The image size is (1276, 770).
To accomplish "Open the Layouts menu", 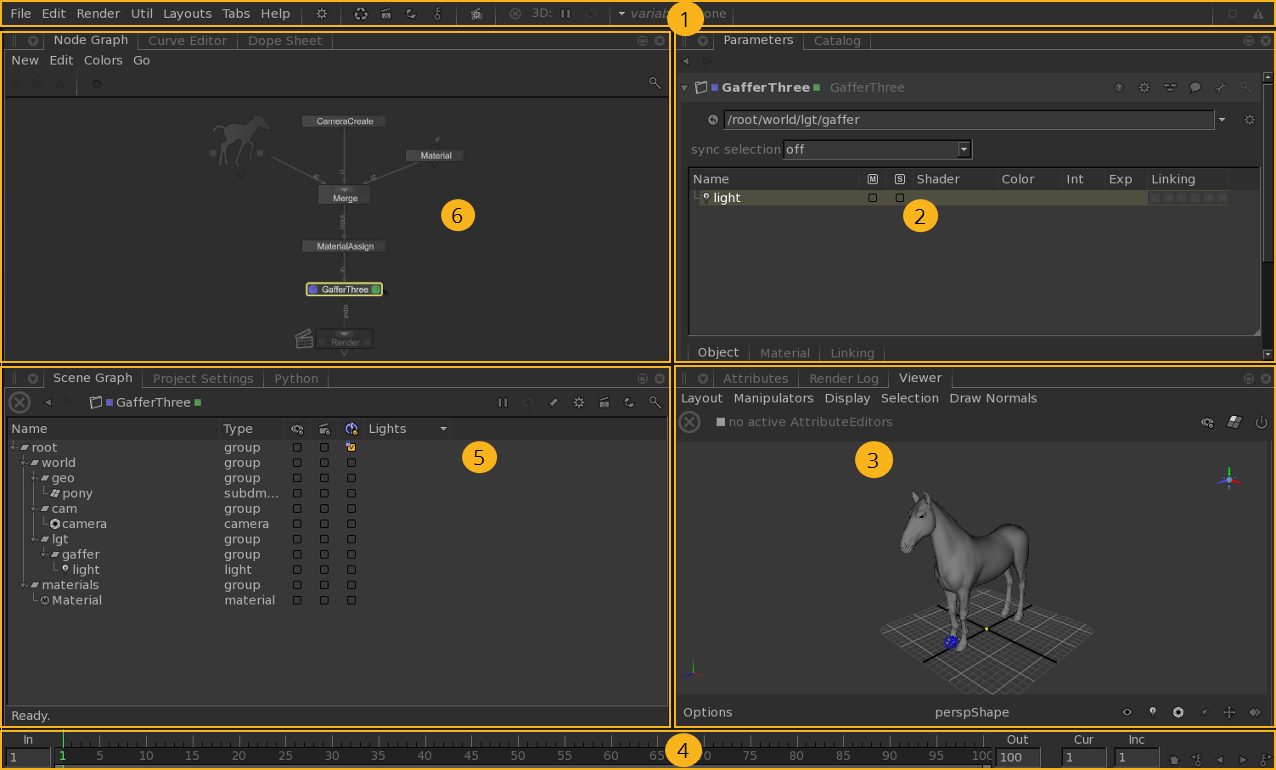I will coord(187,14).
